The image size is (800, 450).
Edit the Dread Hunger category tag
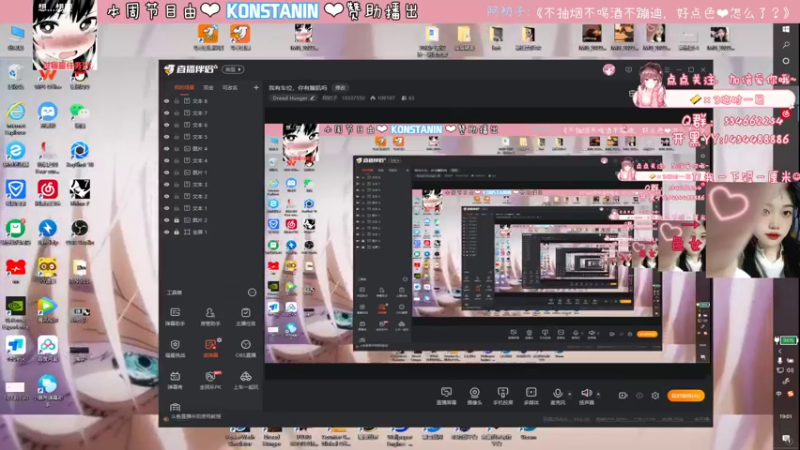(x=293, y=98)
